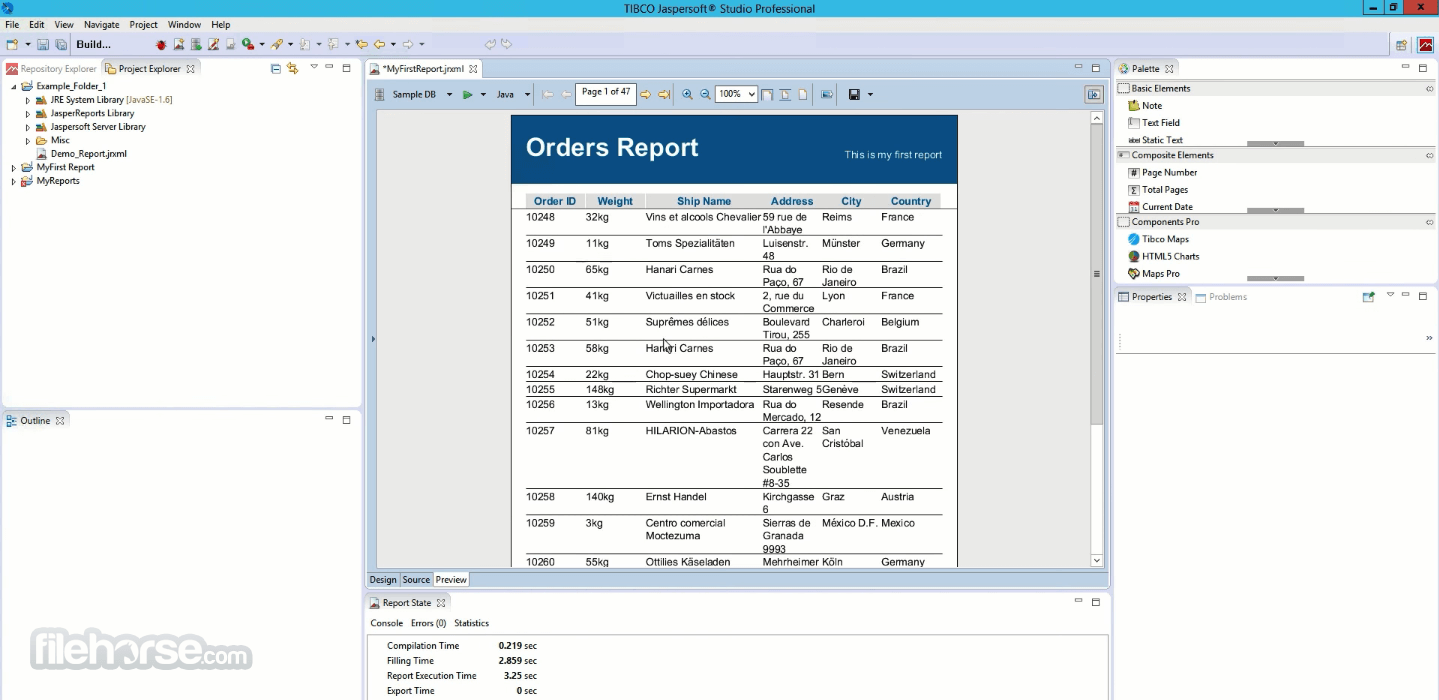Toggle the Basic Elements drawer pin
Screen dimensions: 1439x700
coord(1430,89)
